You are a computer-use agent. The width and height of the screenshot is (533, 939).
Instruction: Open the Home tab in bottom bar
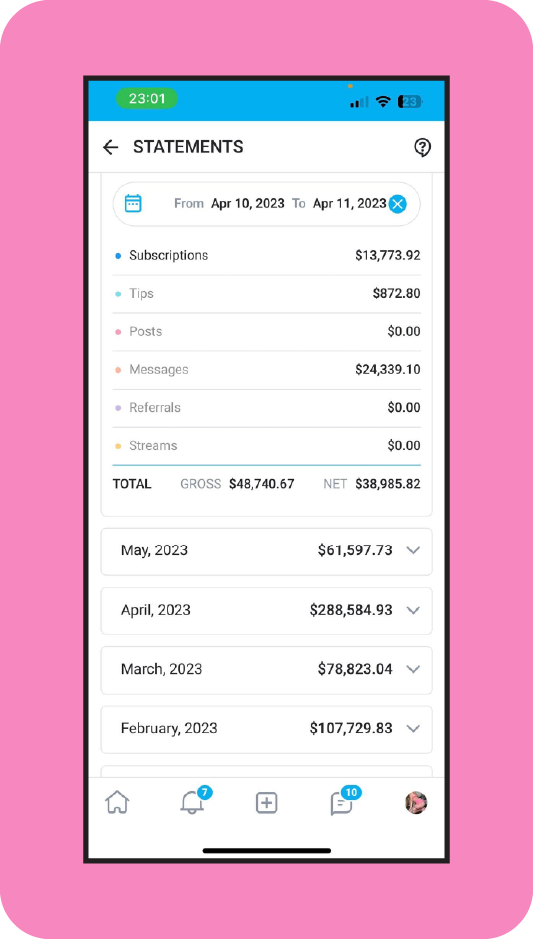click(117, 802)
